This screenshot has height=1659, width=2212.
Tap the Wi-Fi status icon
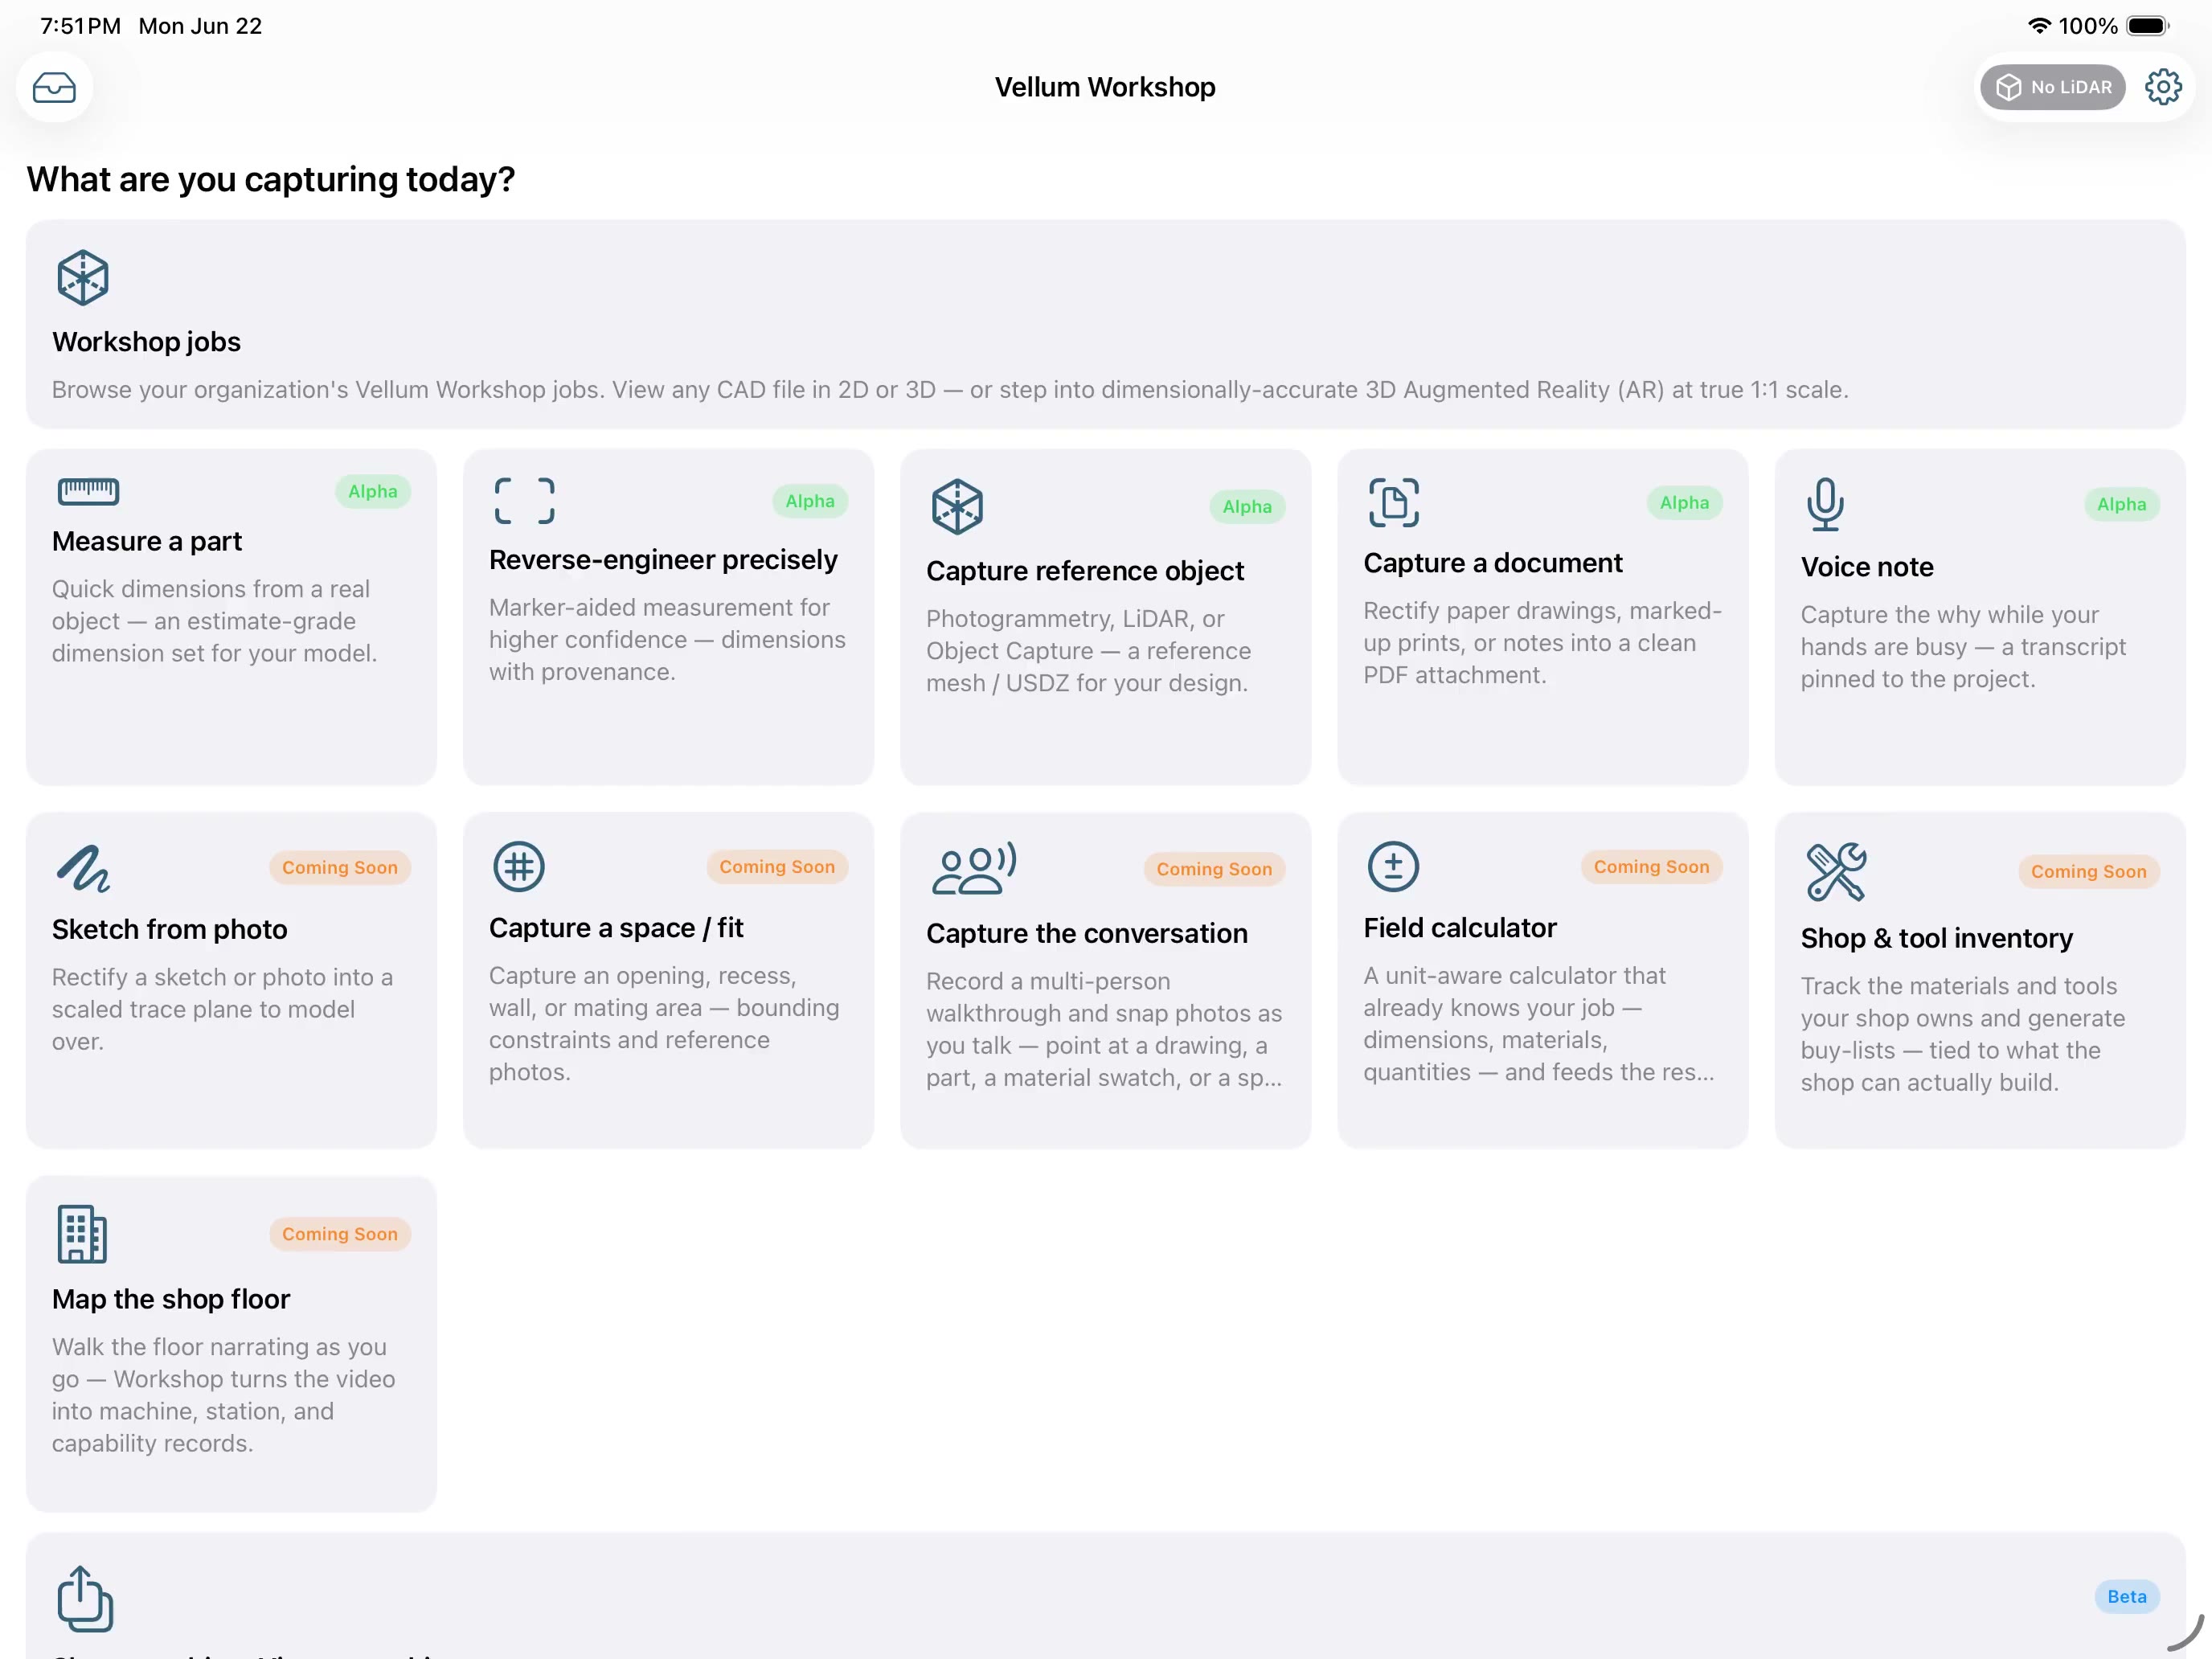pyautogui.click(x=2039, y=26)
